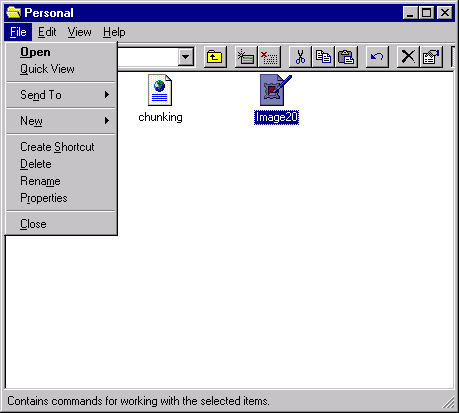The image size is (459, 413).
Task: Click the Up One Level folder icon
Action: (215, 57)
